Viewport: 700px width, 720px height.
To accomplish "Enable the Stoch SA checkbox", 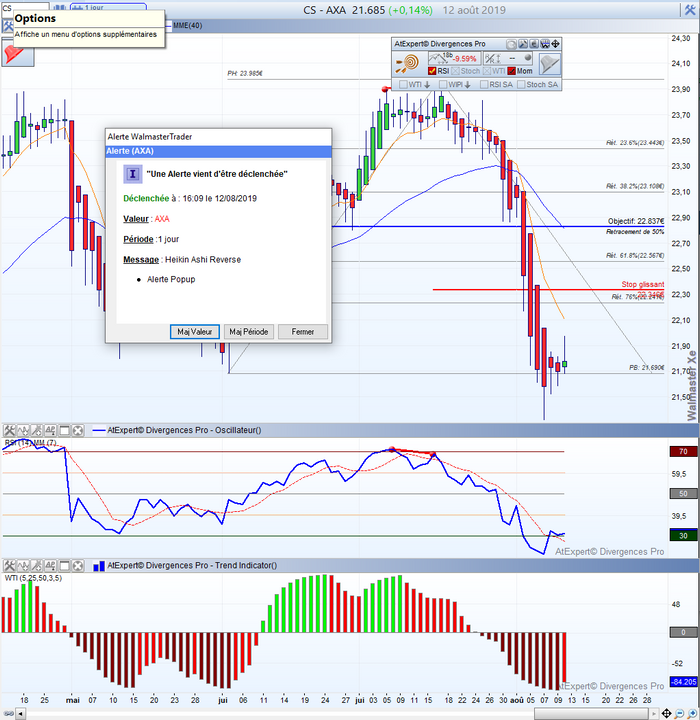I will pos(521,84).
